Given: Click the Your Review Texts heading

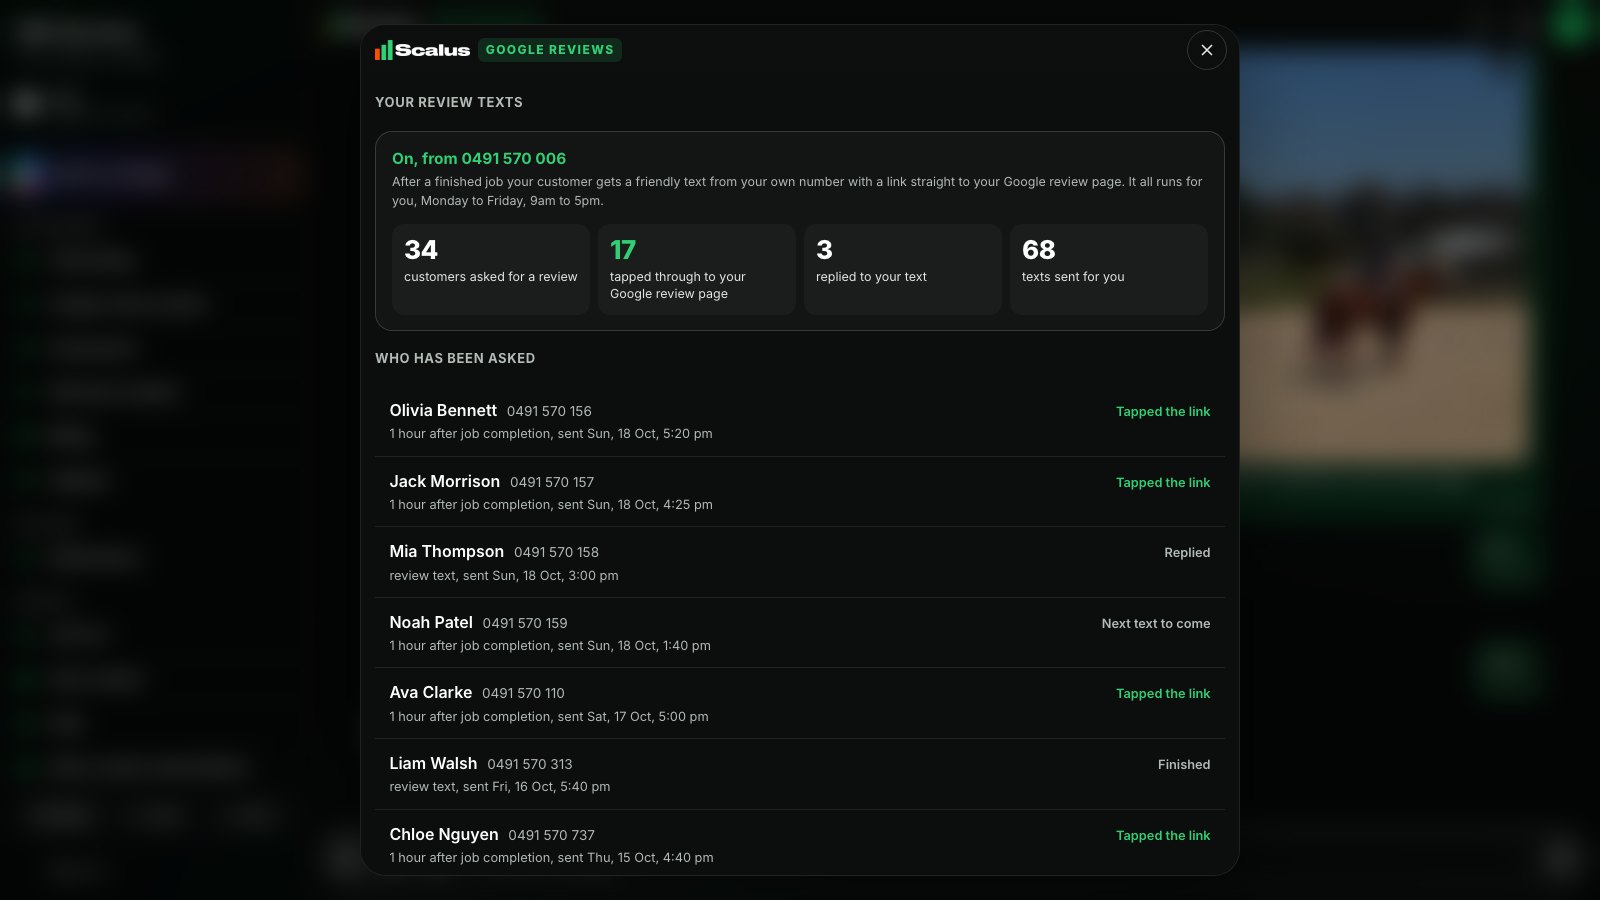Looking at the screenshot, I should (449, 102).
